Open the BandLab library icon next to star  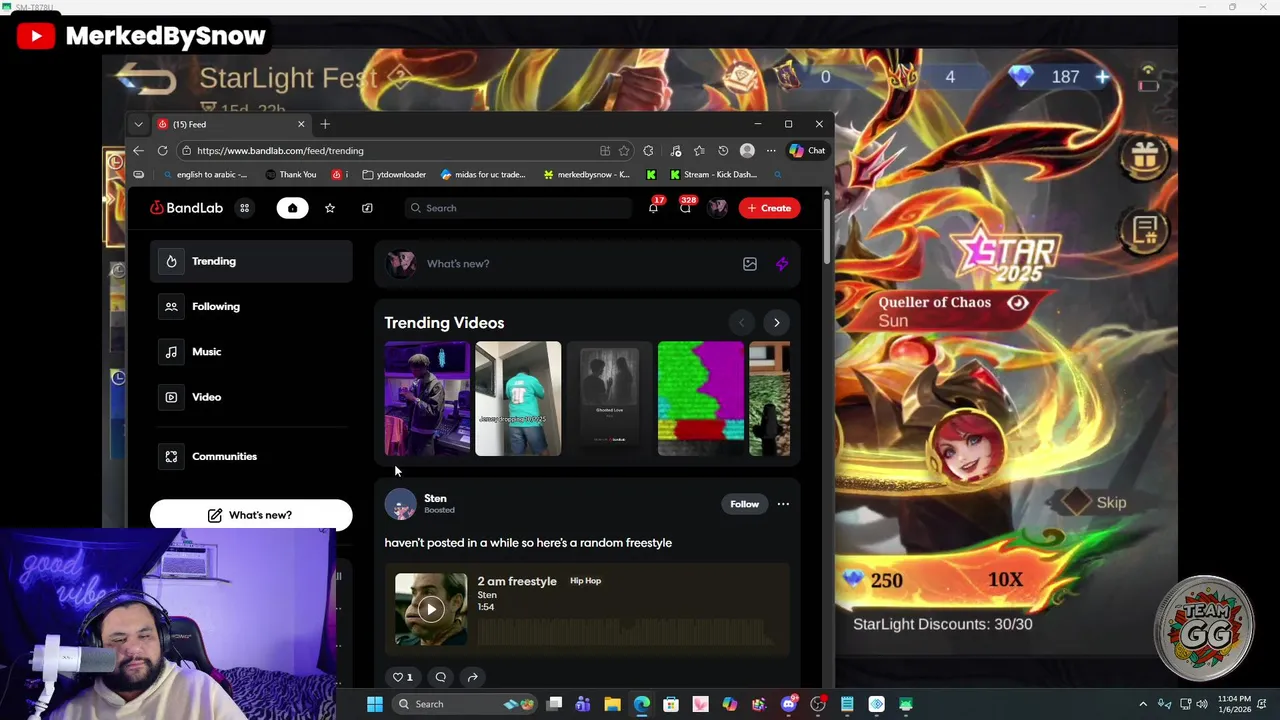(x=367, y=208)
